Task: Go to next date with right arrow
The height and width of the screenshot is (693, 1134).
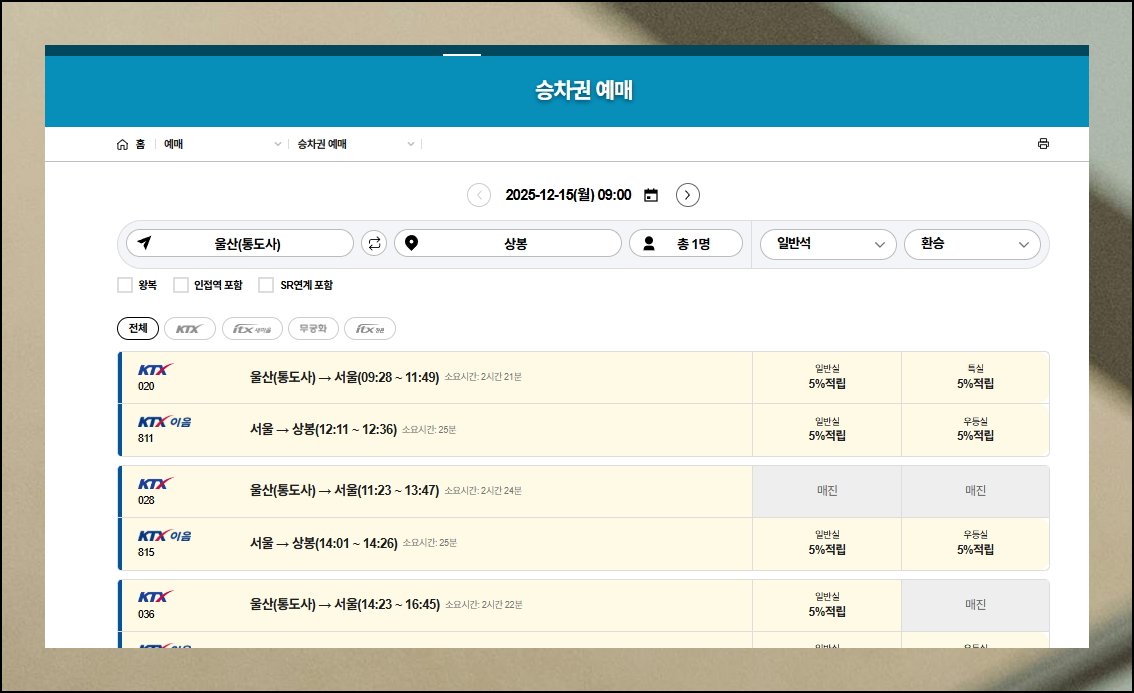Action: pos(688,195)
